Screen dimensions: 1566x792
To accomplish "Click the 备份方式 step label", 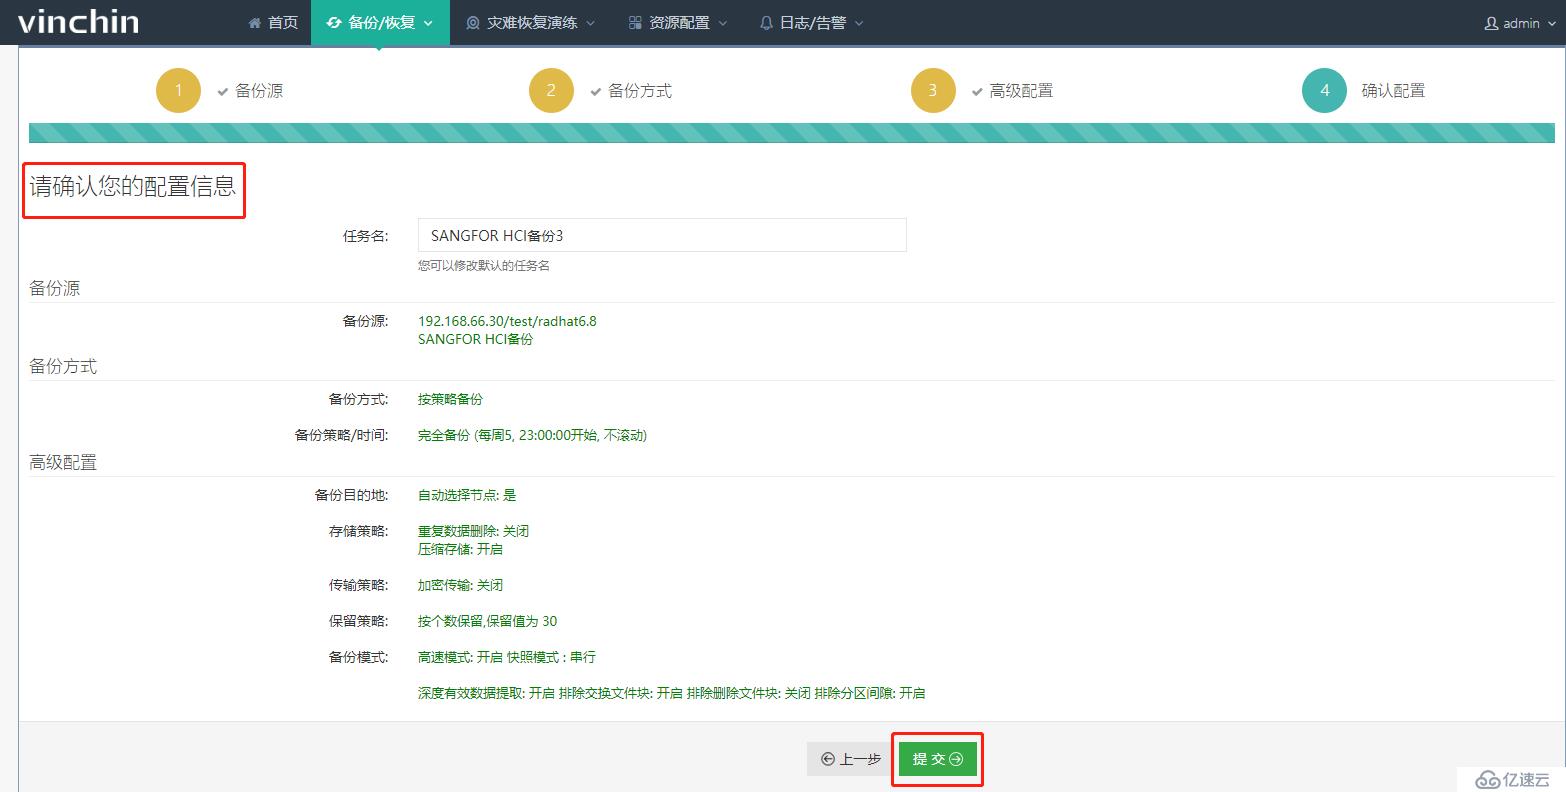I will pos(640,91).
